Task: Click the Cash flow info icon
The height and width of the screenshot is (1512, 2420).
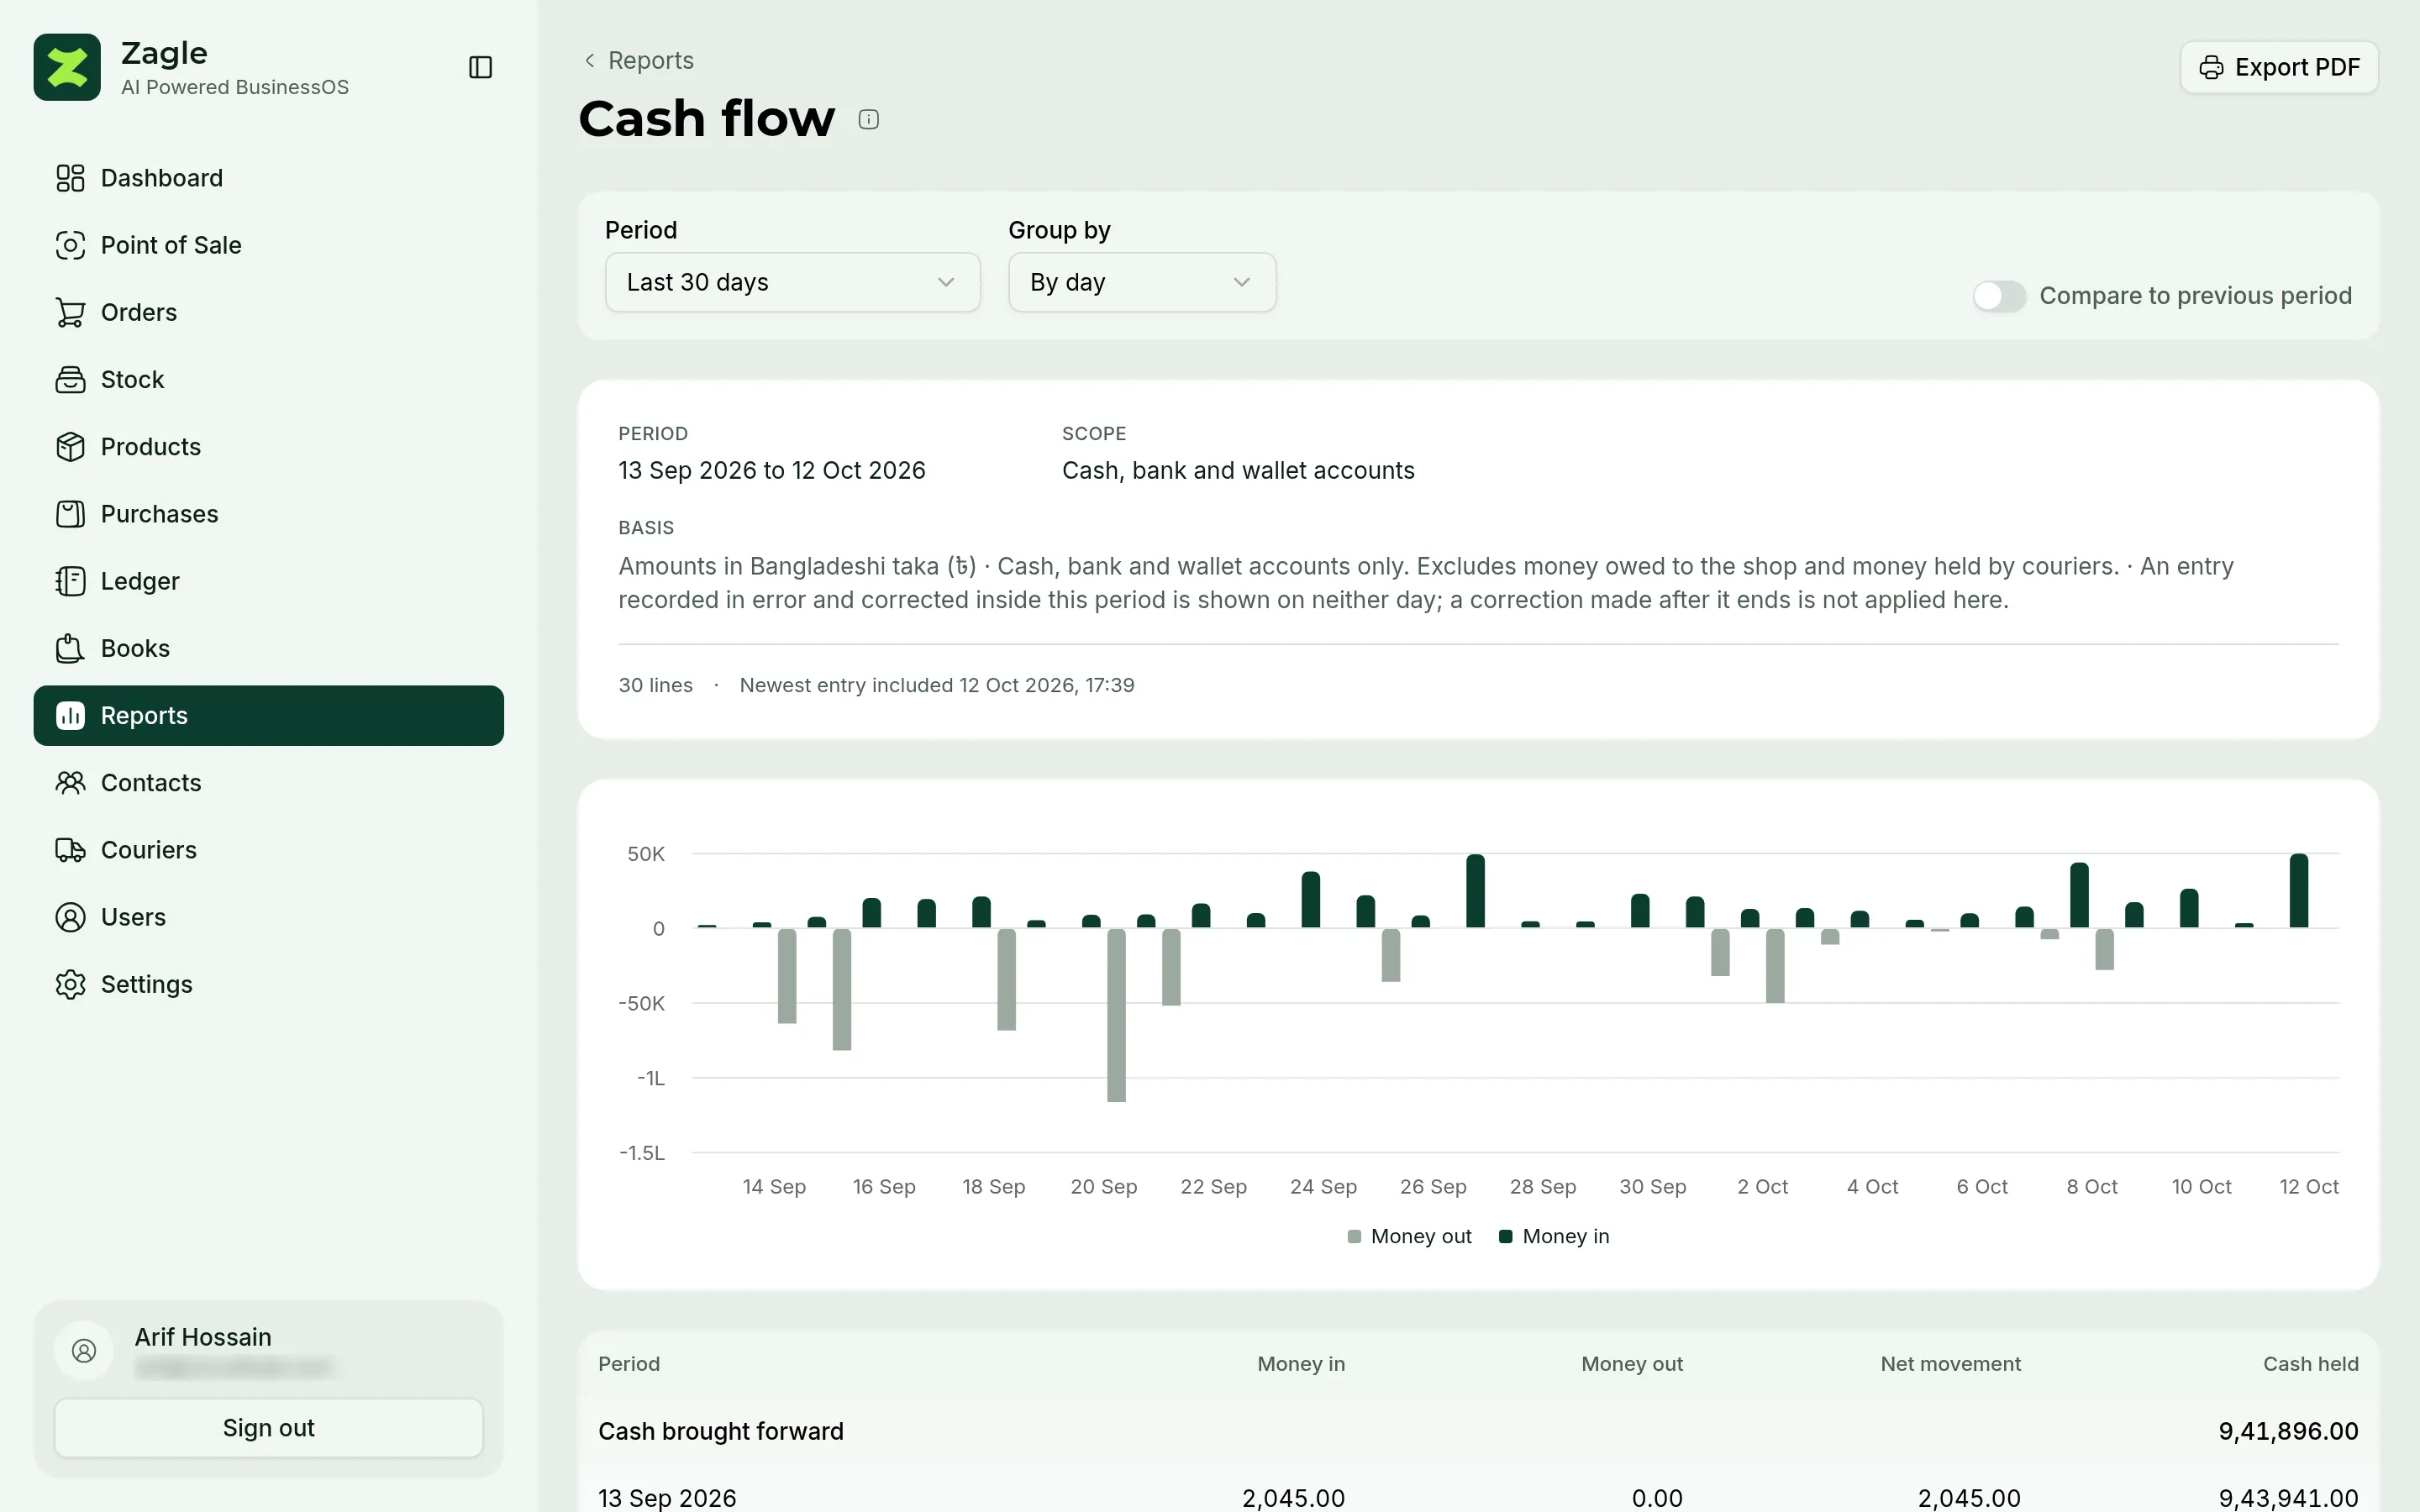Action: (868, 120)
